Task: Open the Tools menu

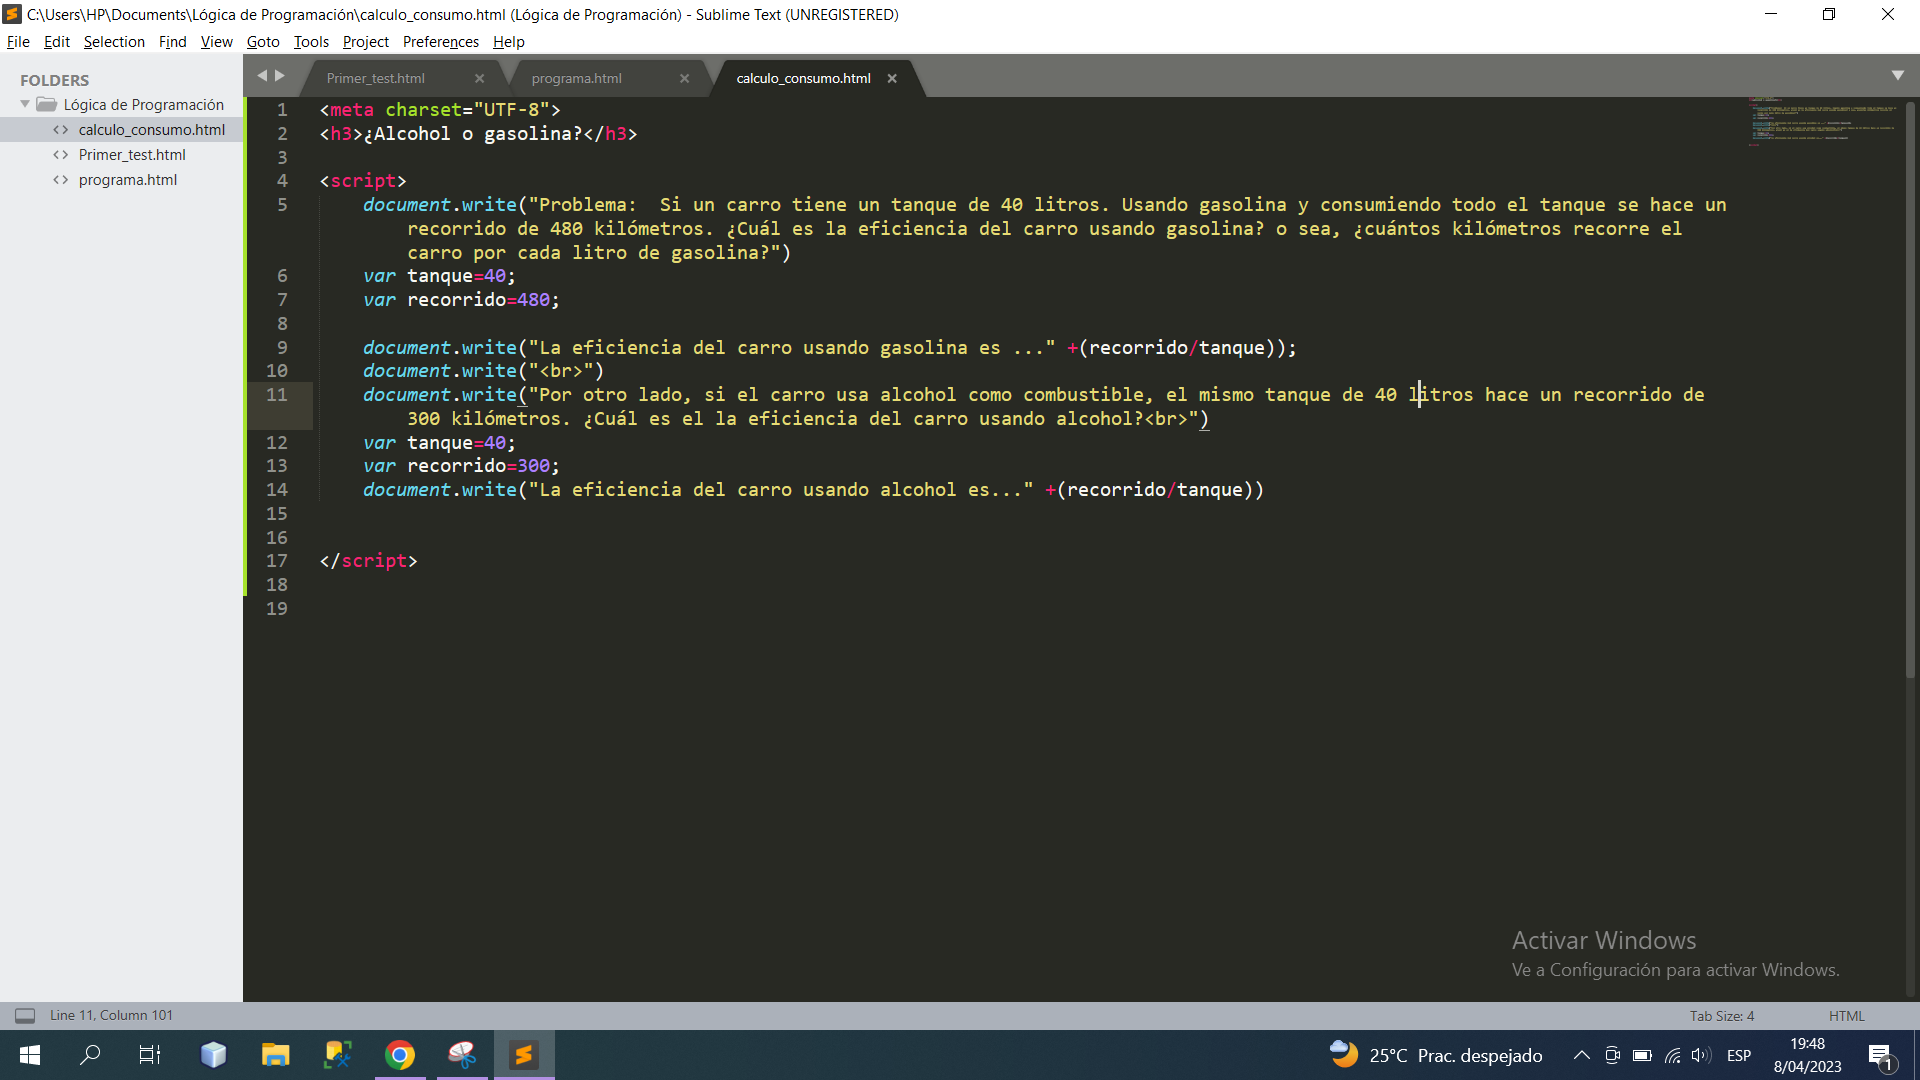Action: 309,41
